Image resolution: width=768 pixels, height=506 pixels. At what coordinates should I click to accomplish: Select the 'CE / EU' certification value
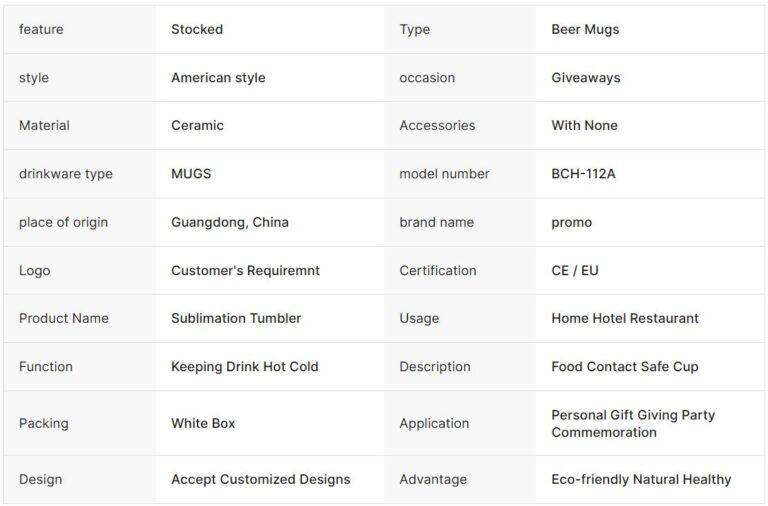point(575,270)
